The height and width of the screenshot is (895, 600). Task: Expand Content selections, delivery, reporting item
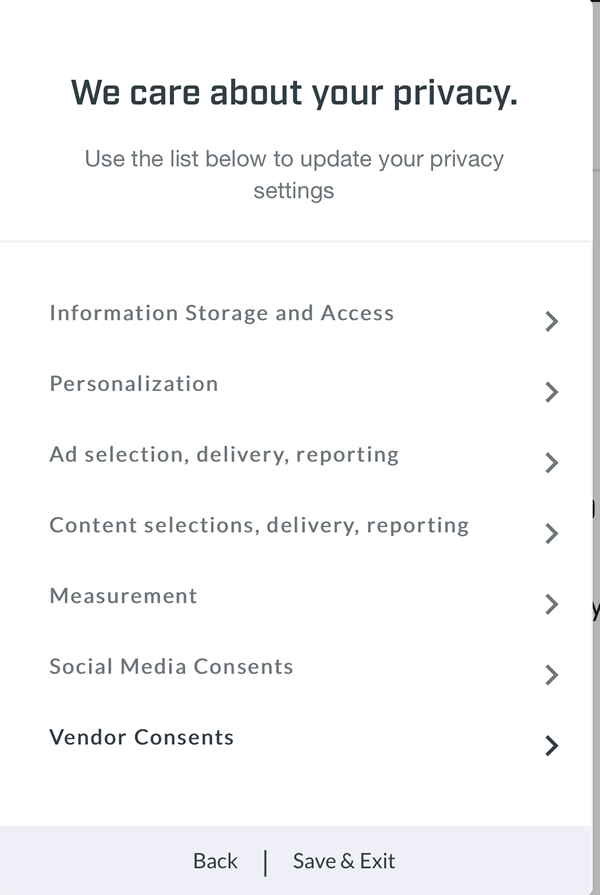tap(259, 526)
